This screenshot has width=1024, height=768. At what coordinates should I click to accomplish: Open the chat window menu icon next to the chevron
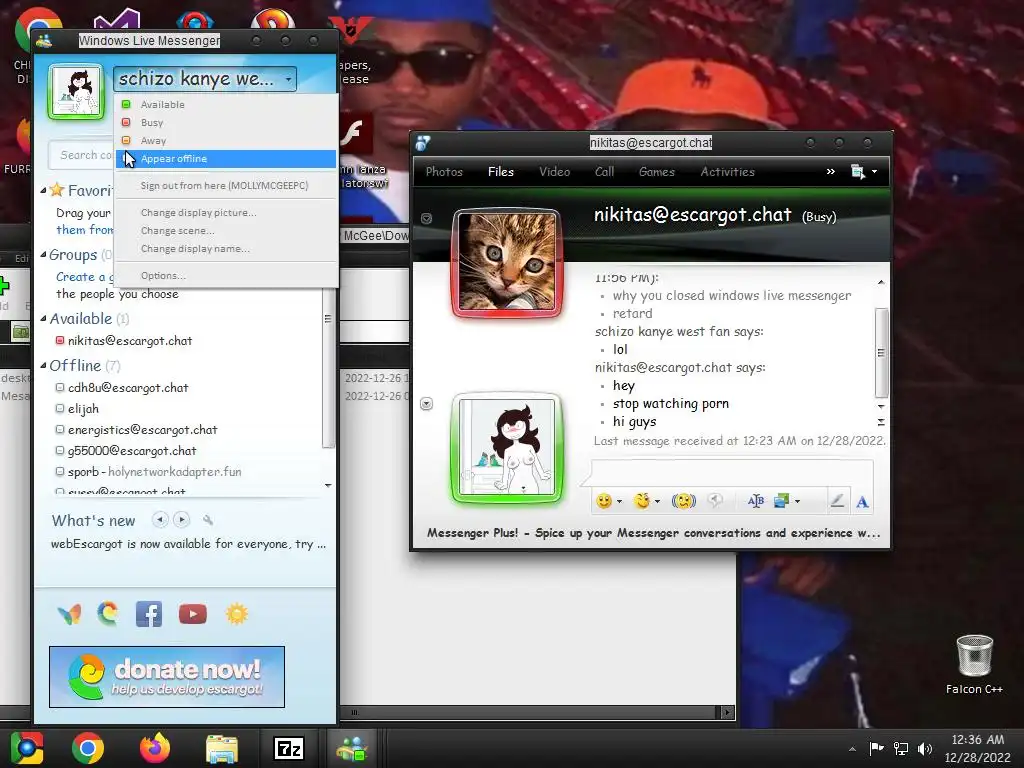point(864,172)
